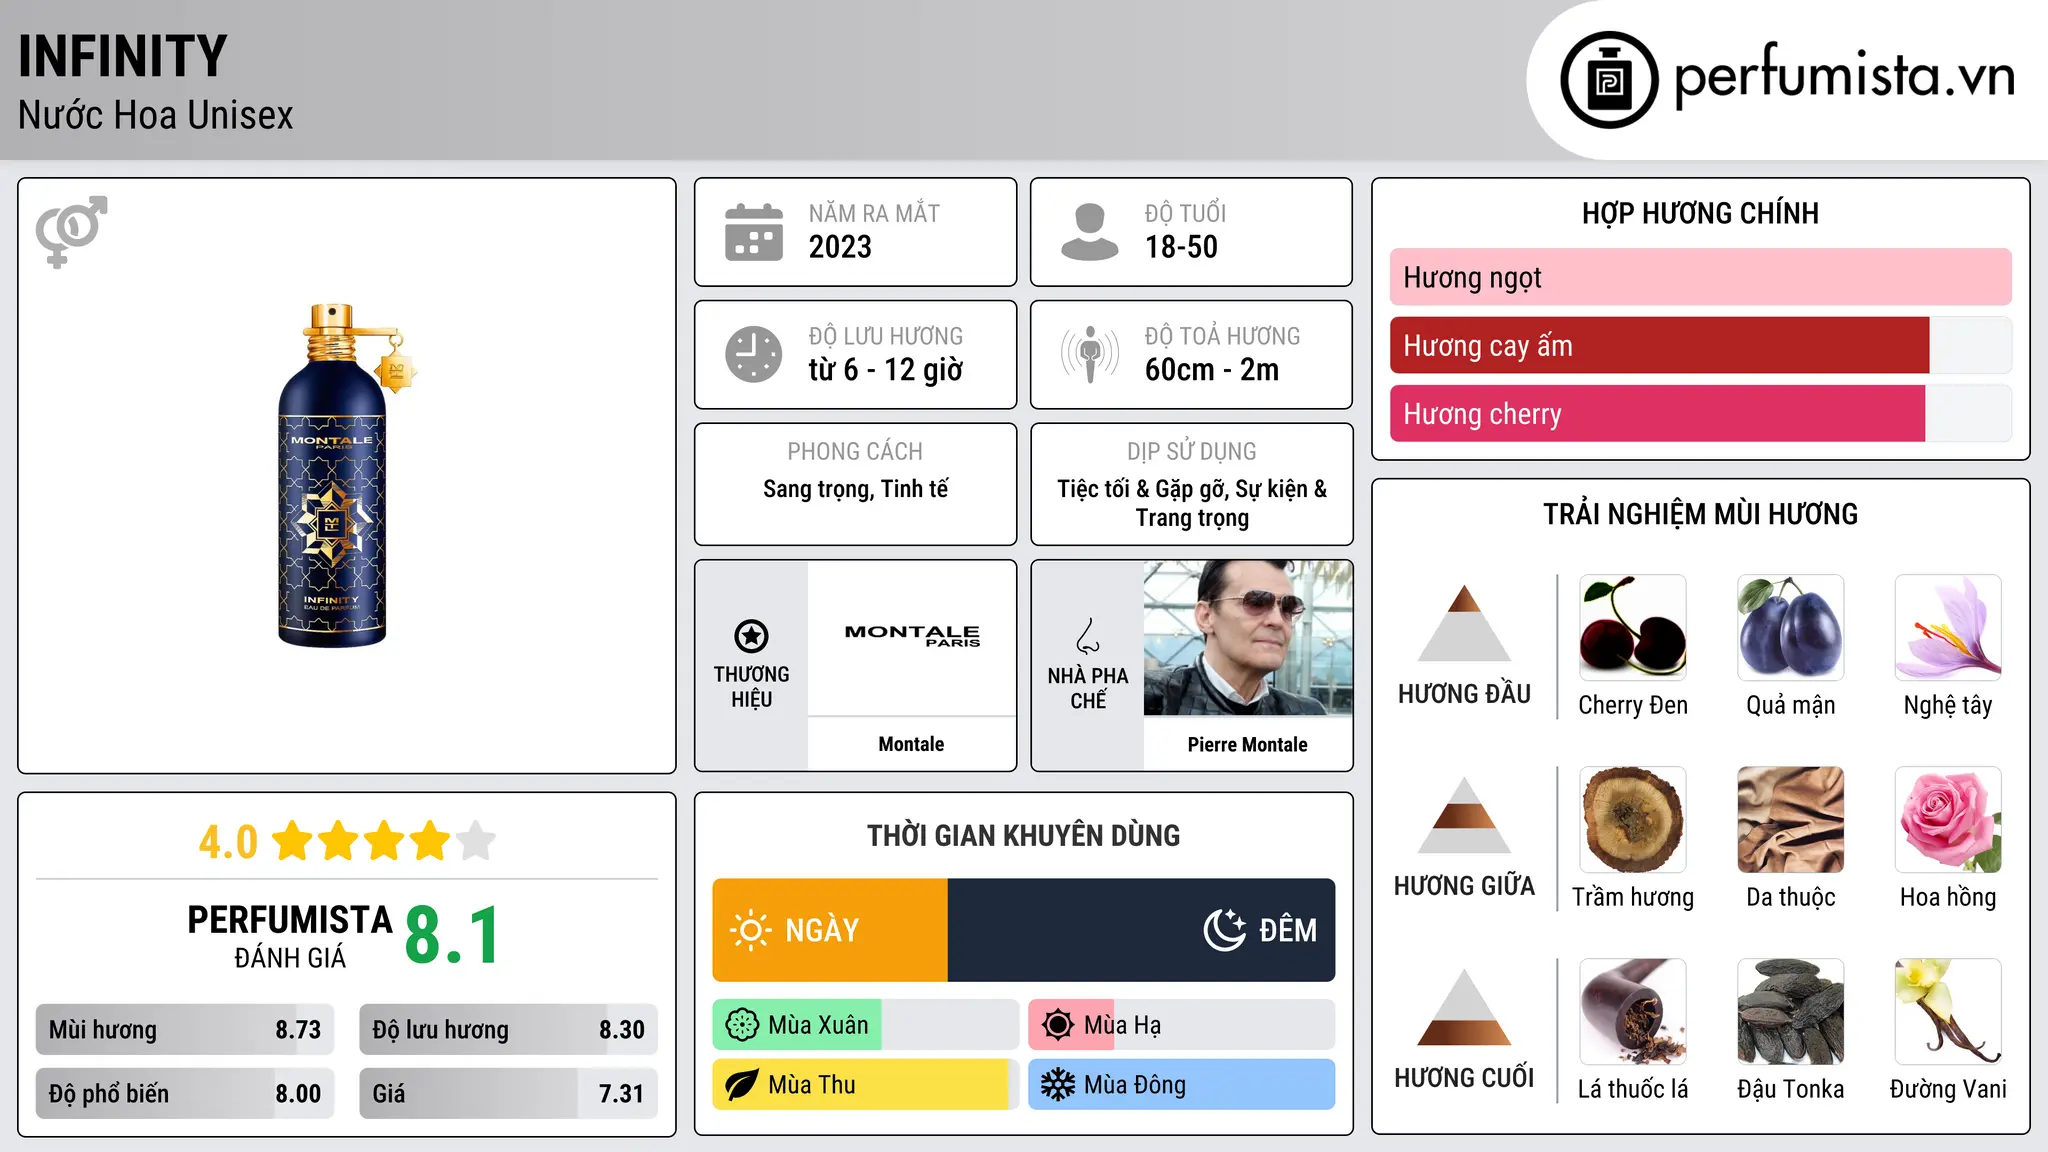Viewport: 2048px width, 1152px height.
Task: Click the 18-50 age range value
Action: click(1181, 247)
